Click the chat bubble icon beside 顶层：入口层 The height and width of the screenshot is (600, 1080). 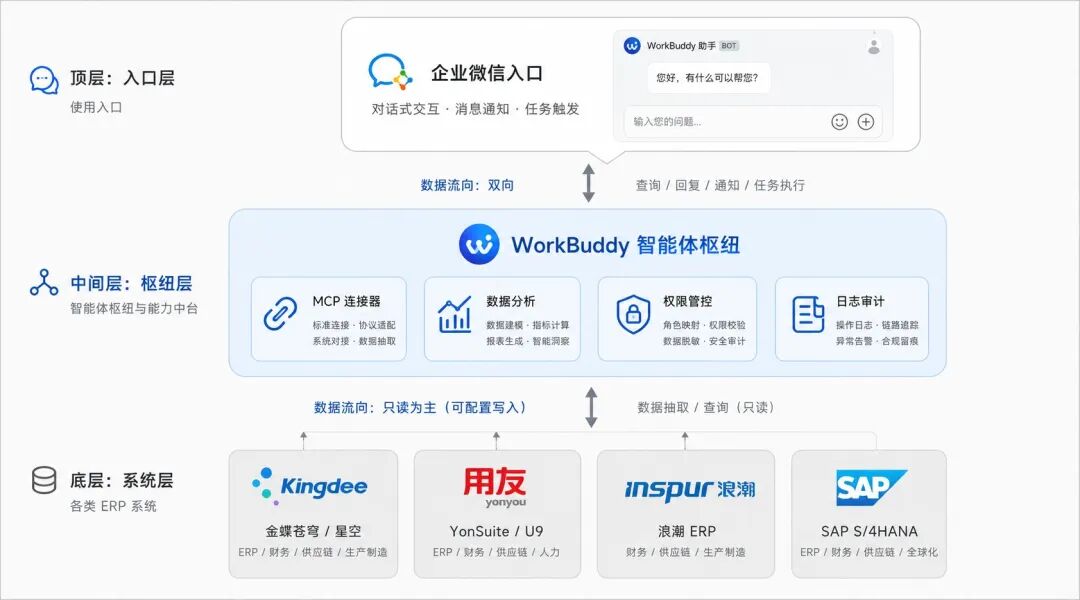point(44,80)
